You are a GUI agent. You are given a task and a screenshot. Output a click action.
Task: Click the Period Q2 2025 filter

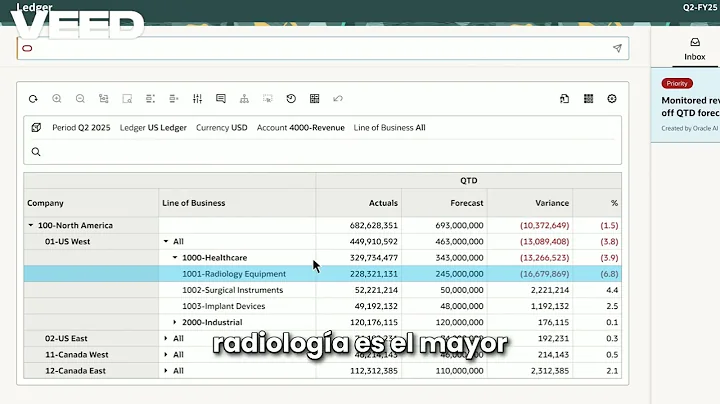81,128
